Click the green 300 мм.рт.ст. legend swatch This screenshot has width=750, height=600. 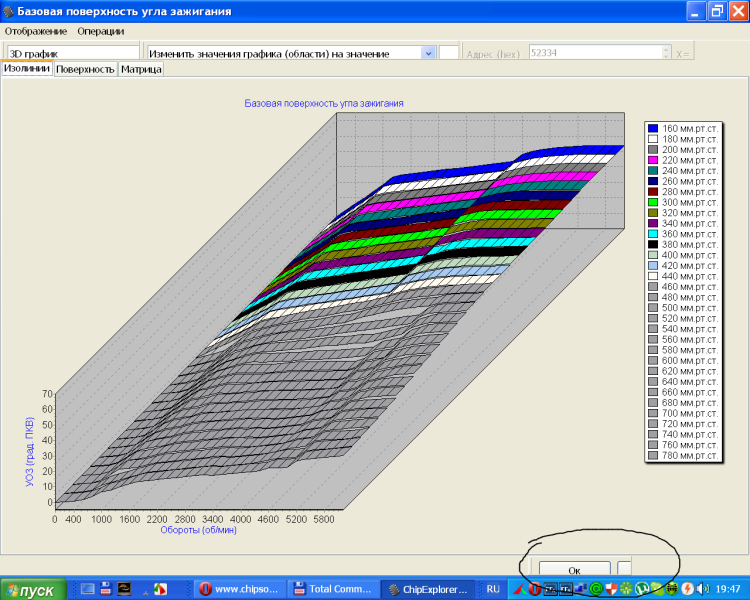coord(653,202)
